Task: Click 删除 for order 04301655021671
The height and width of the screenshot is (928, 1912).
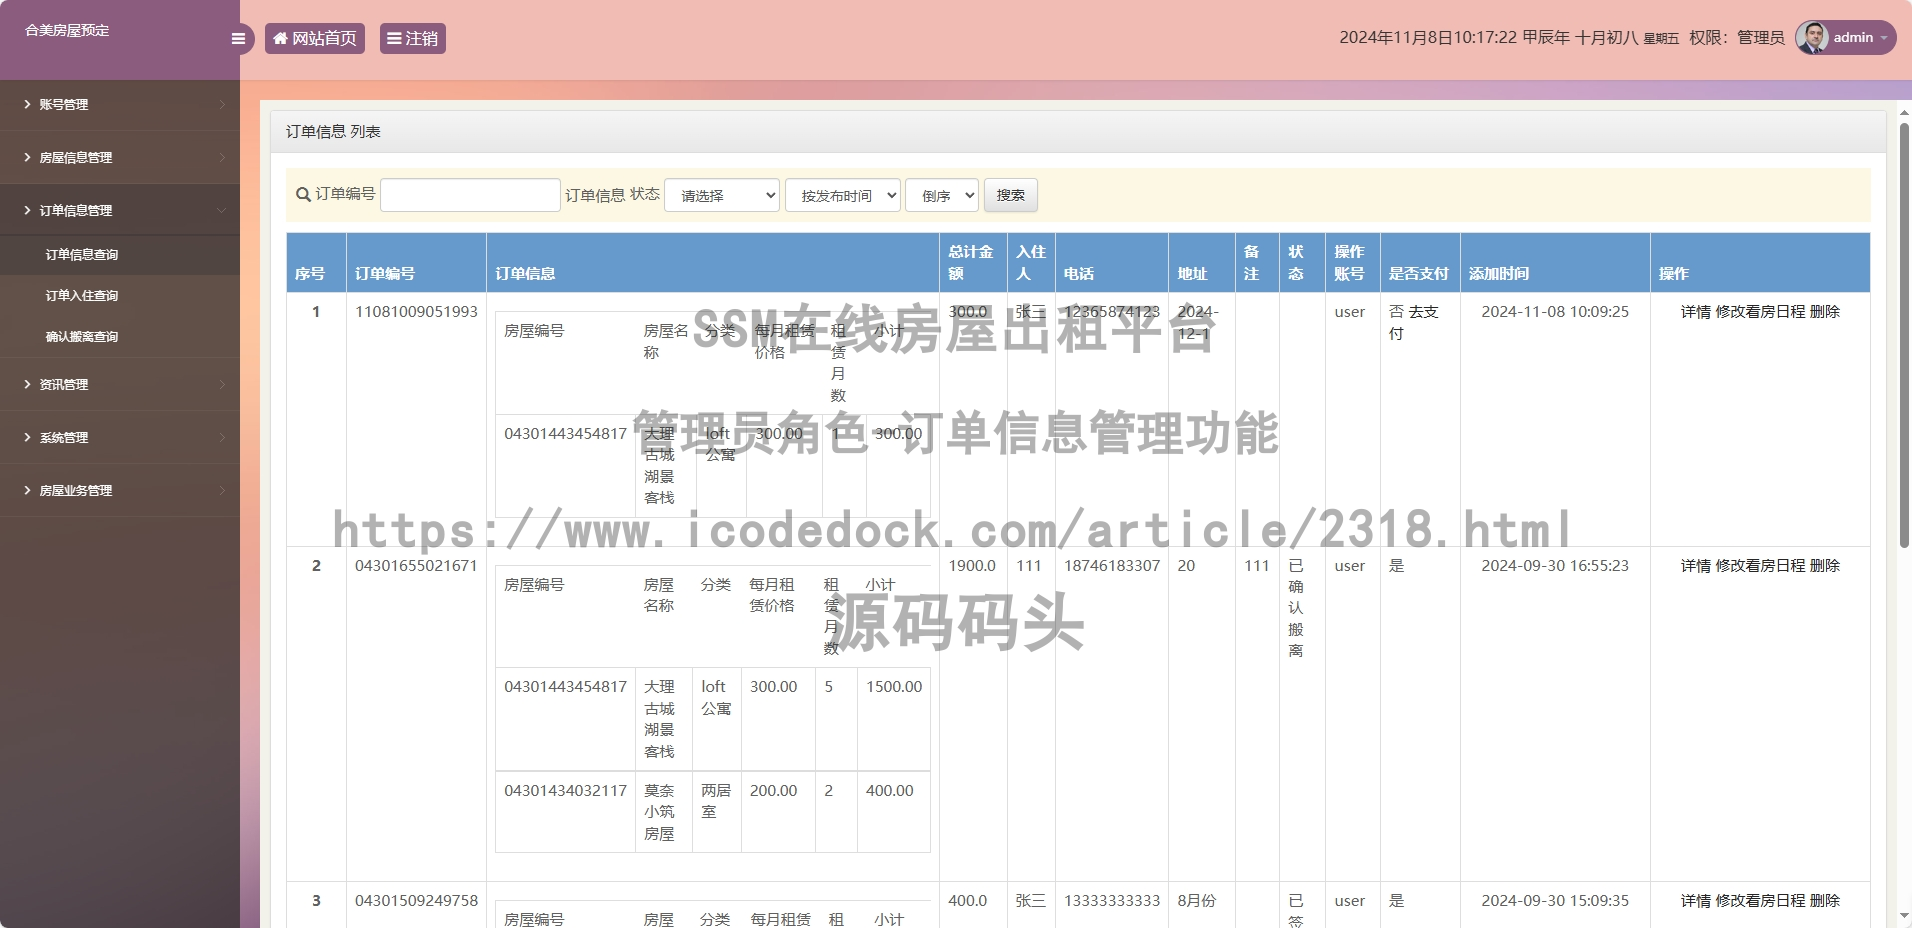Action: (x=1825, y=566)
